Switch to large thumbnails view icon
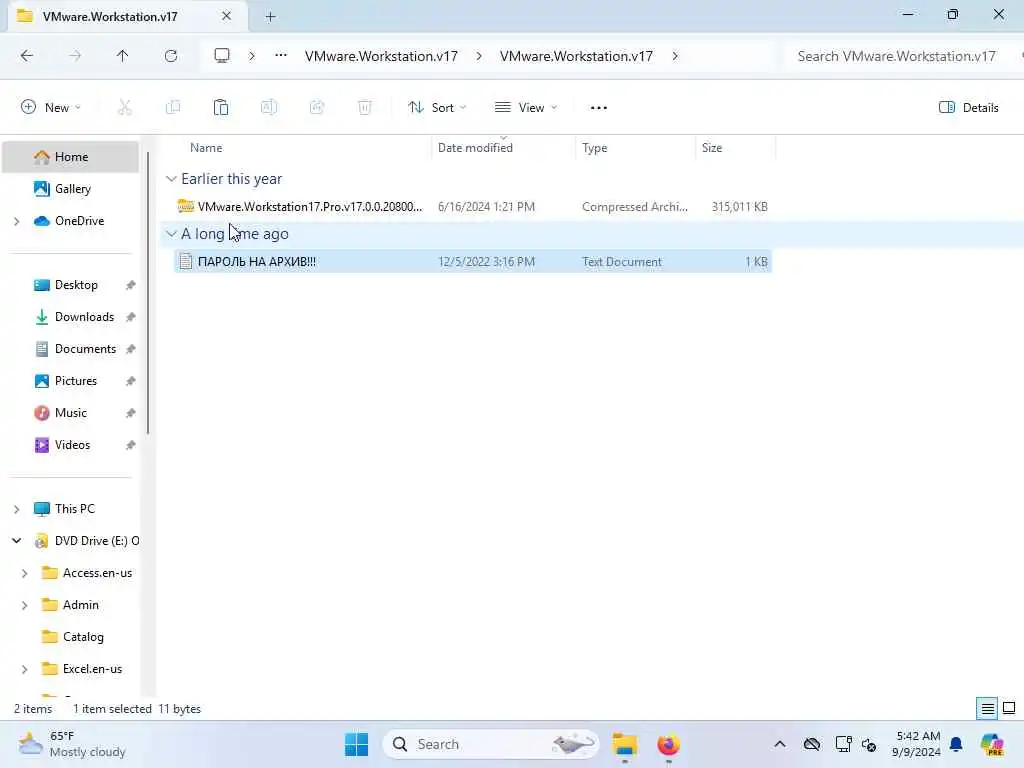1024x768 pixels. [x=1009, y=708]
